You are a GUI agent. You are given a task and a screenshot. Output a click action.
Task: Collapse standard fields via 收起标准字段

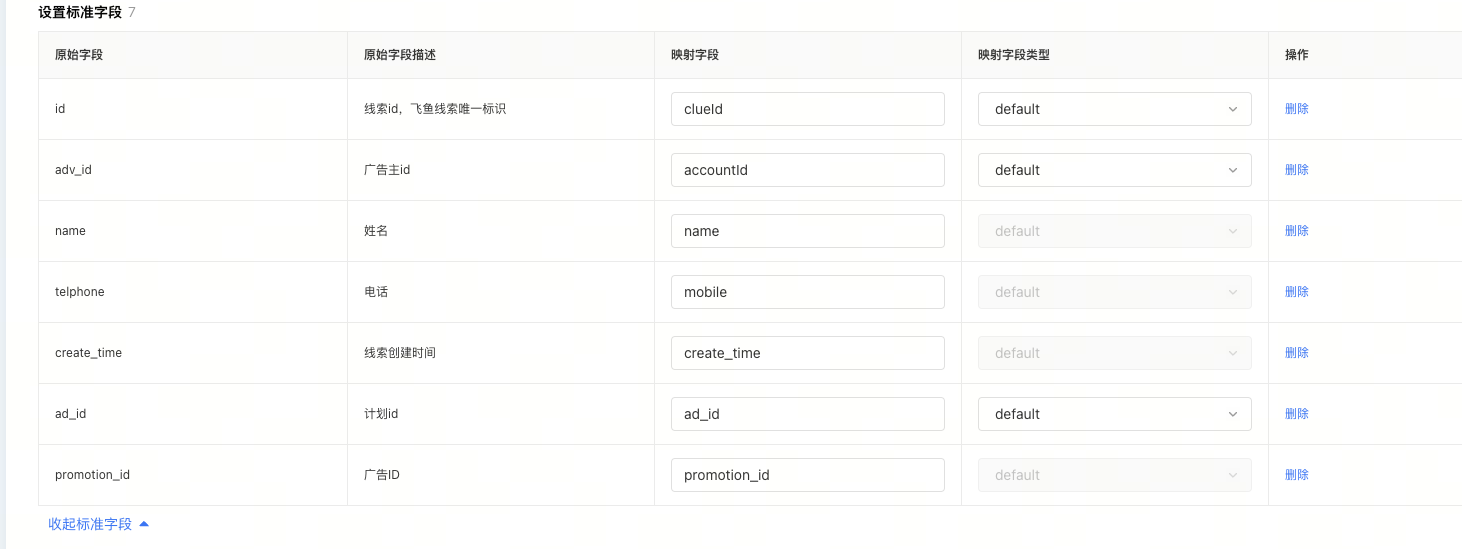tap(90, 524)
